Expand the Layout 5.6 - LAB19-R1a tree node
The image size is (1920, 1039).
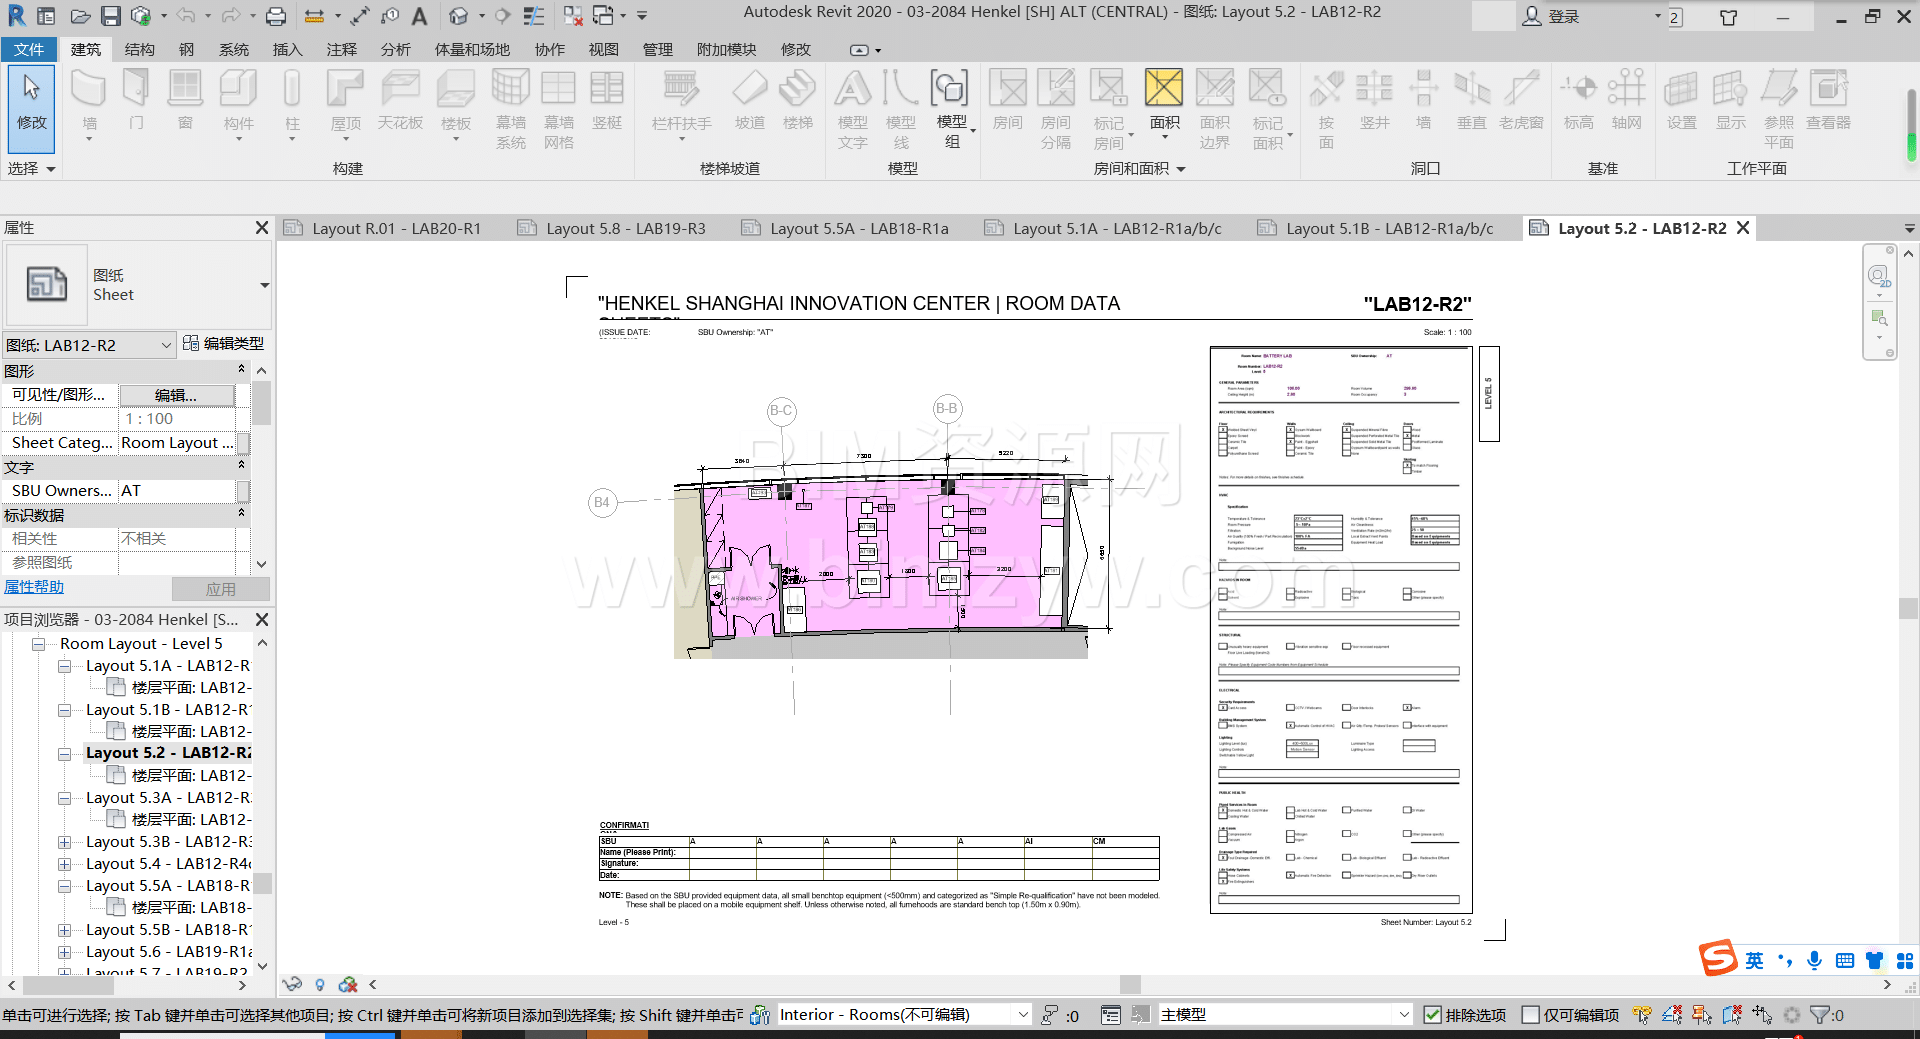[65, 952]
